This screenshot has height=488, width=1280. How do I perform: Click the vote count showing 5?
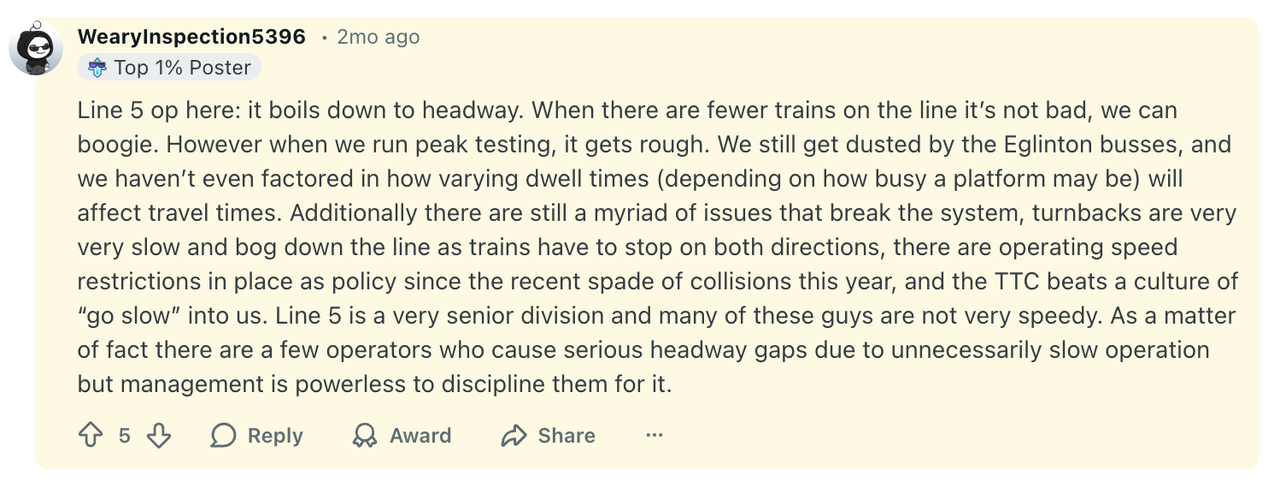pyautogui.click(x=125, y=435)
